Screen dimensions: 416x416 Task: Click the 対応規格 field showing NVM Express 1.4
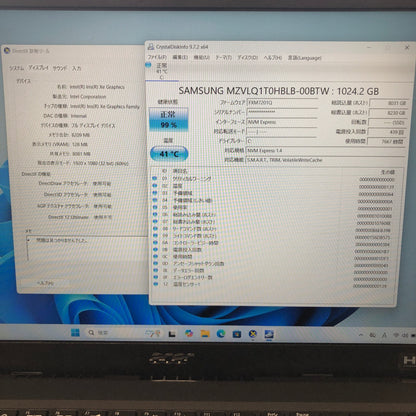pyautogui.click(x=325, y=150)
